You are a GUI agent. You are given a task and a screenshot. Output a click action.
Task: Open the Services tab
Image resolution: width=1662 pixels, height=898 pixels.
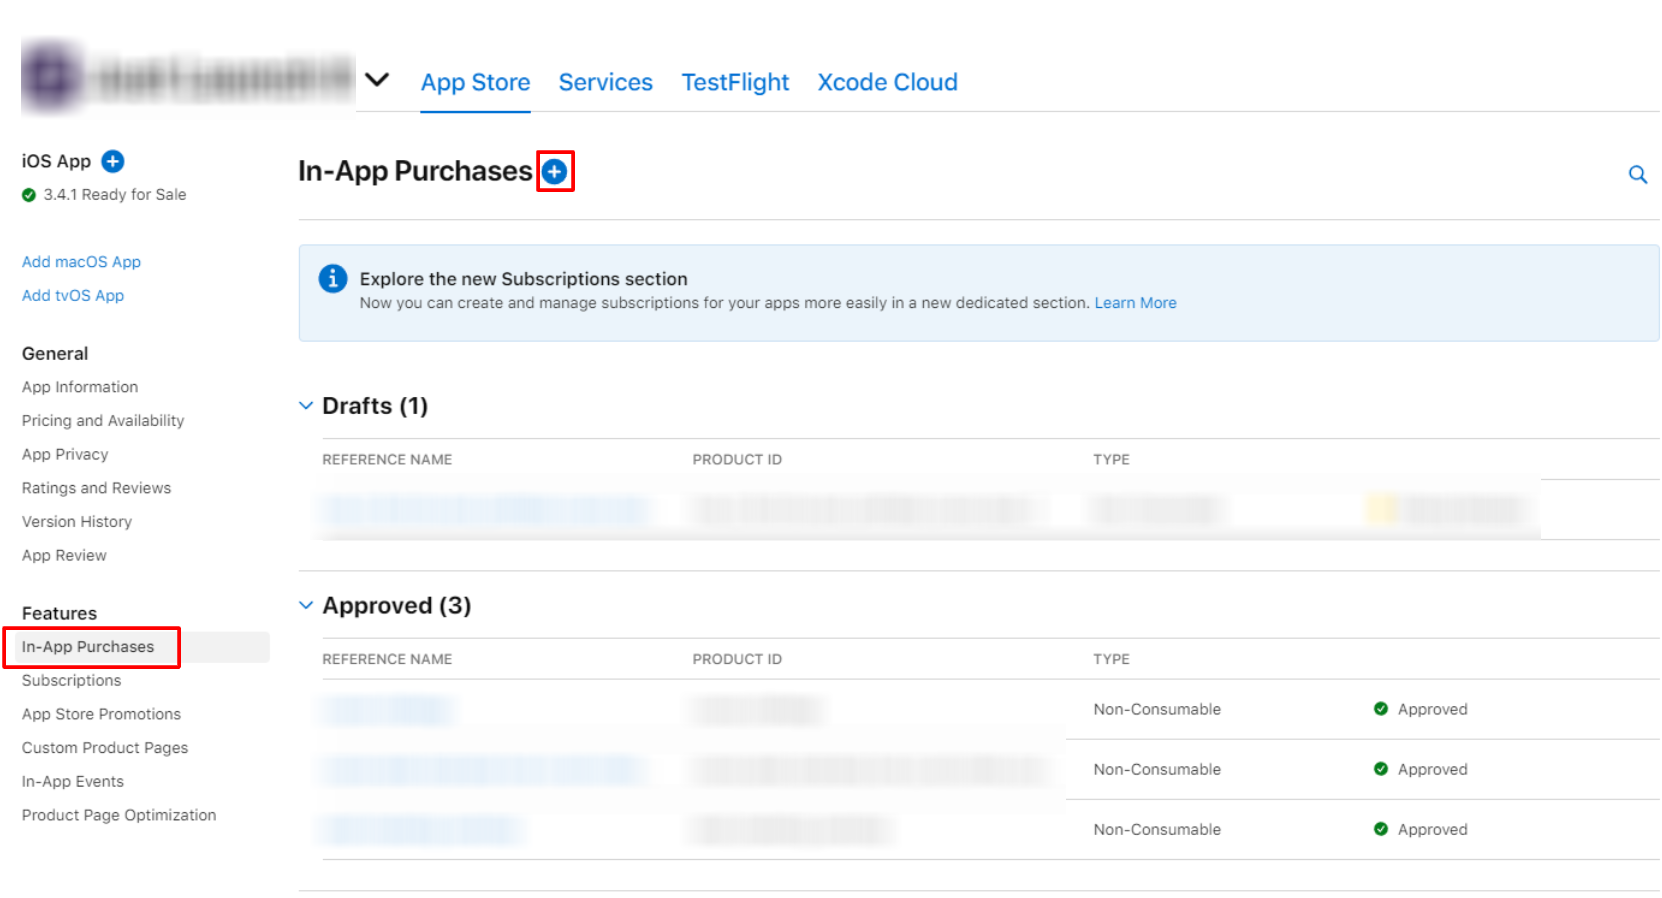coord(605,82)
